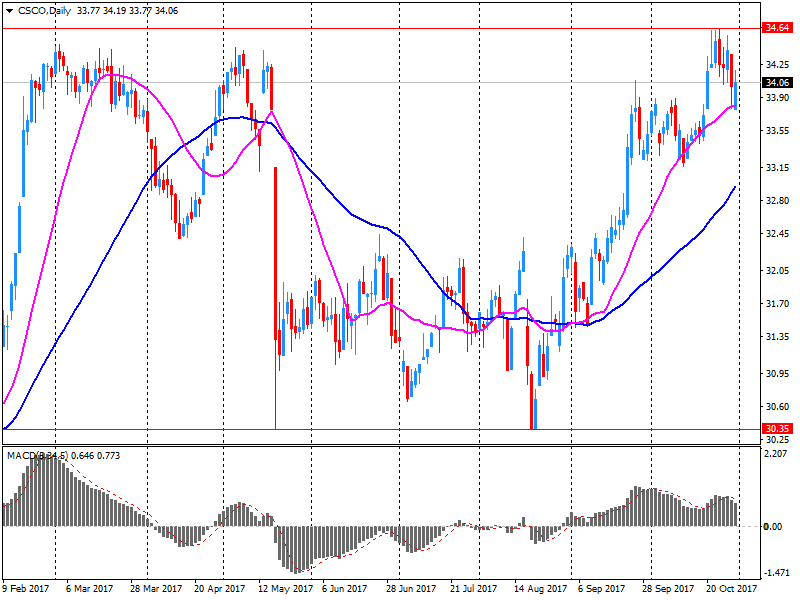Click the 28 Jun 2017 date label
This screenshot has width=800, height=600.
411,588
